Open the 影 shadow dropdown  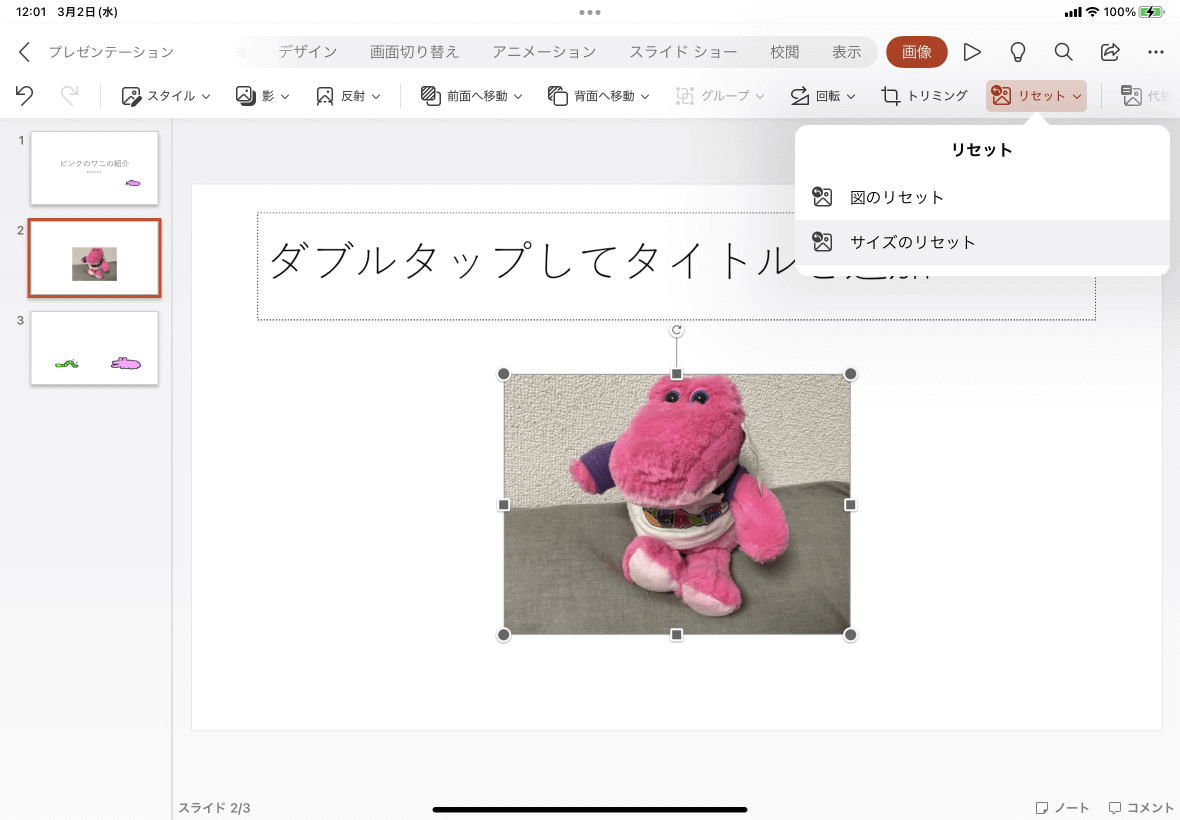(262, 96)
